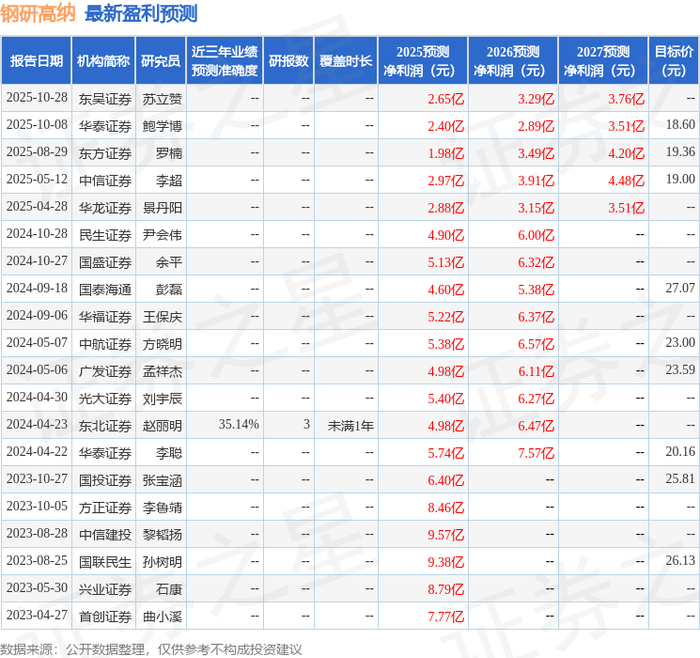Click the 目标价 column header
The width and height of the screenshot is (700, 658).
674,61
